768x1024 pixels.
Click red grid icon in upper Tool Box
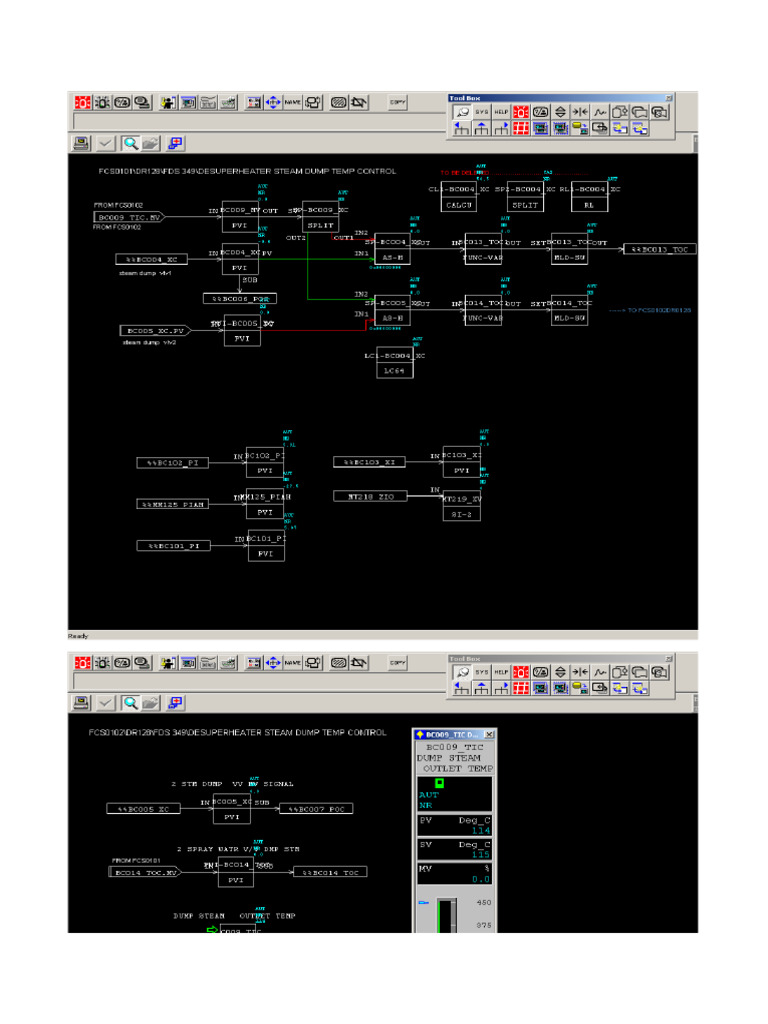(x=520, y=128)
